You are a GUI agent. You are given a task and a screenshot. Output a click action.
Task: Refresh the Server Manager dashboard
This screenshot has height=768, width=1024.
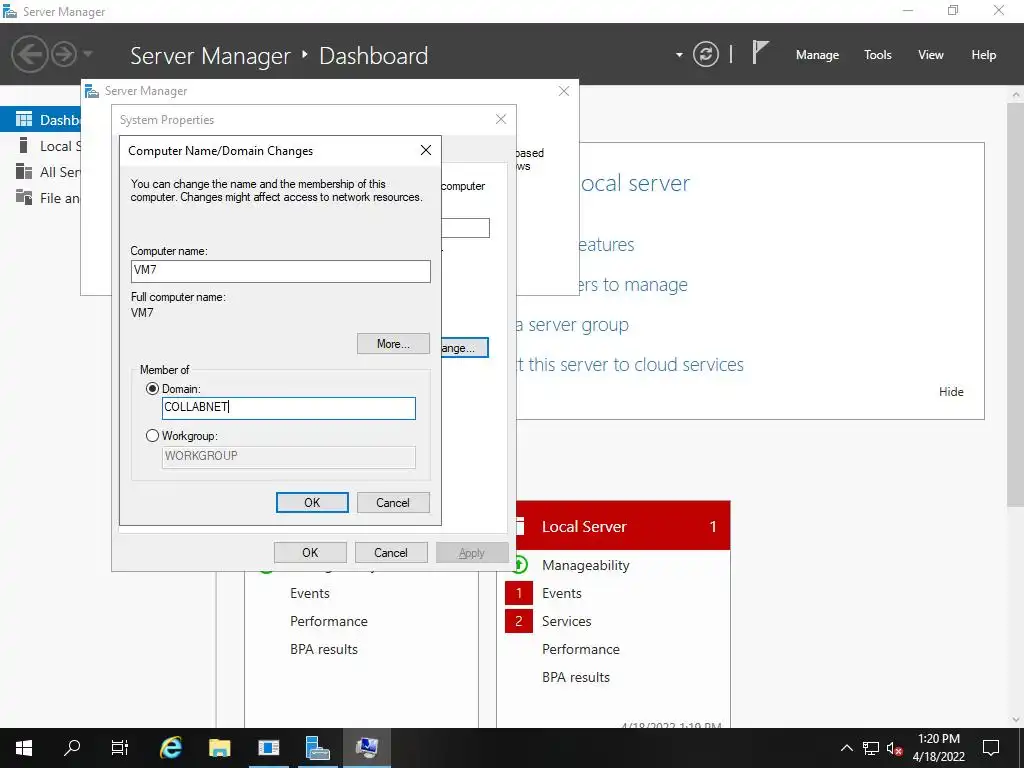click(x=706, y=54)
